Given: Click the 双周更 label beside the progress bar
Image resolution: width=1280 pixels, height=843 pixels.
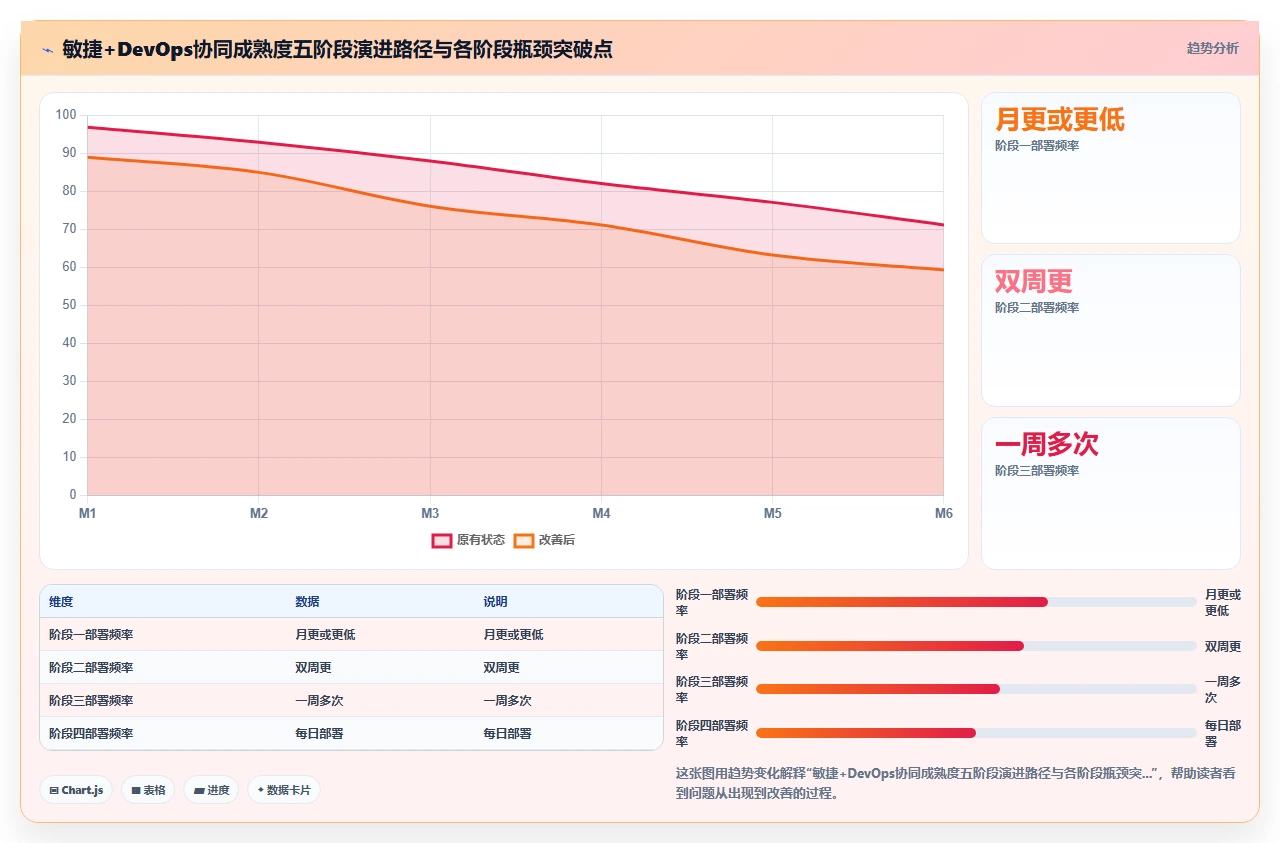Looking at the screenshot, I should pos(1223,646).
